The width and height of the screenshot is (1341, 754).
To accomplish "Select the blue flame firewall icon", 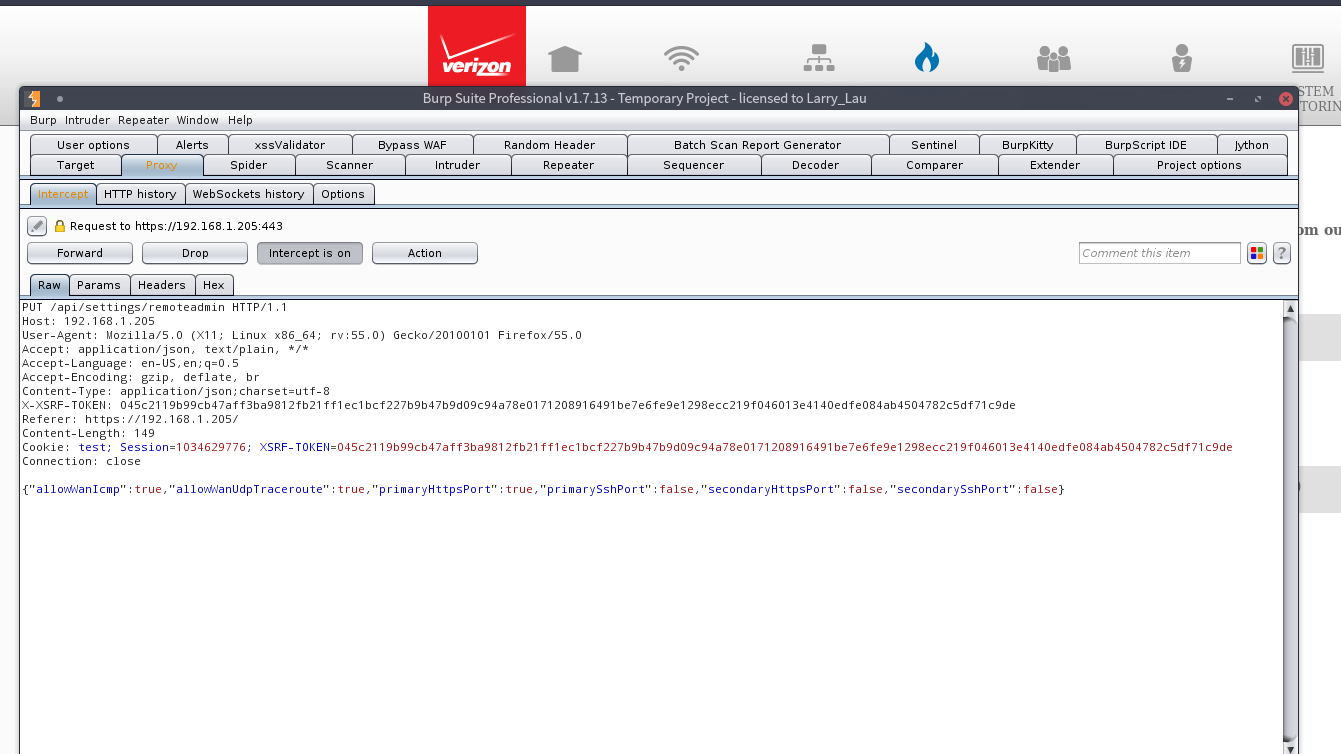I will coord(927,59).
